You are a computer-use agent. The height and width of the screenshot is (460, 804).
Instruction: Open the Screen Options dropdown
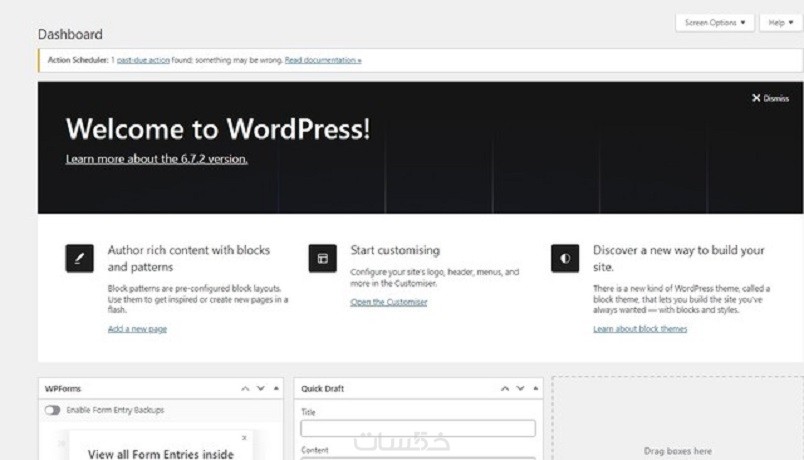[715, 23]
